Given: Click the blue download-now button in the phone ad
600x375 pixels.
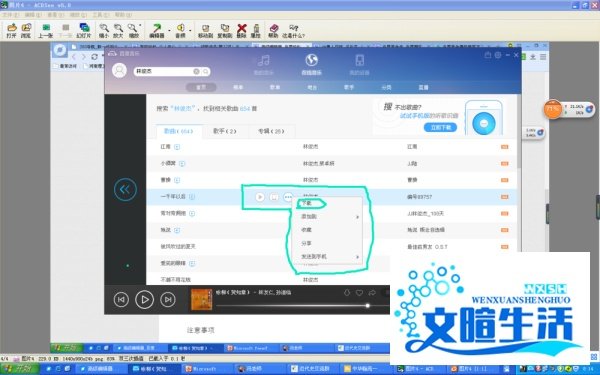Looking at the screenshot, I should (440, 127).
